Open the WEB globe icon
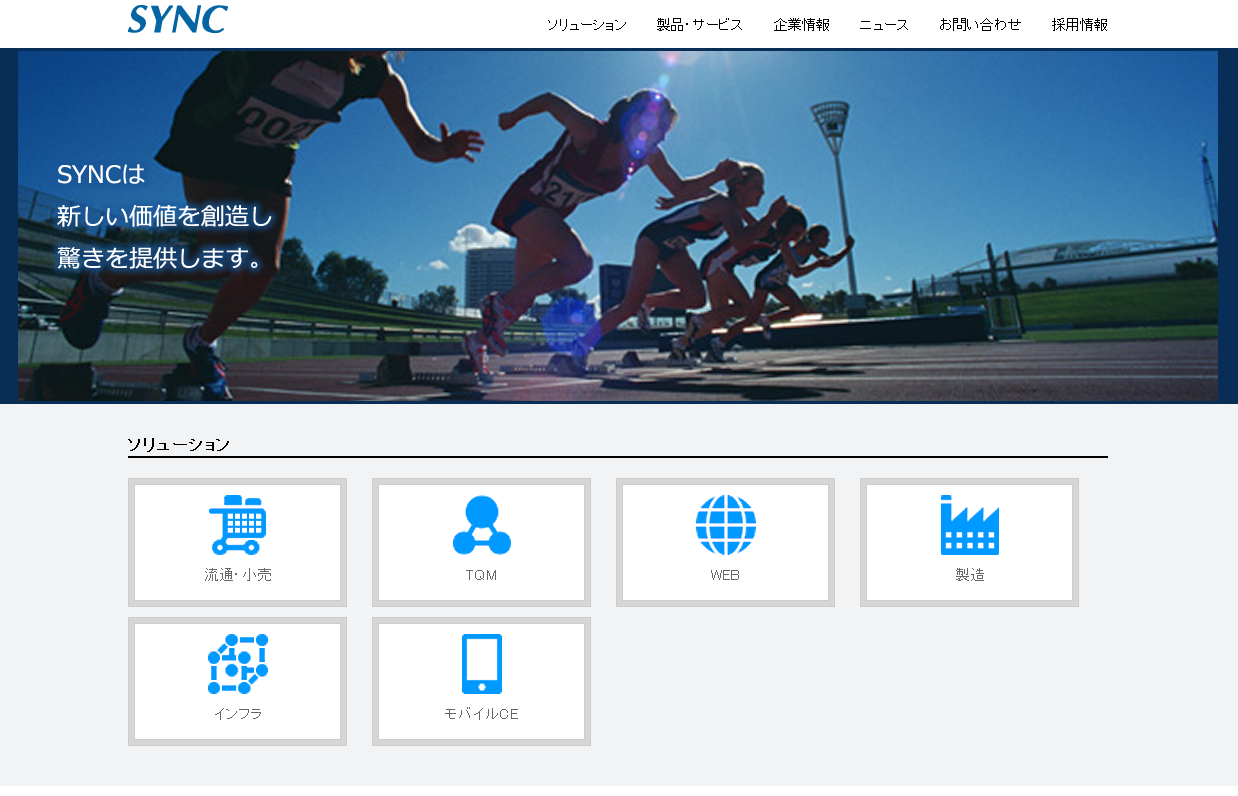Screen dimensions: 1238x796 725,525
